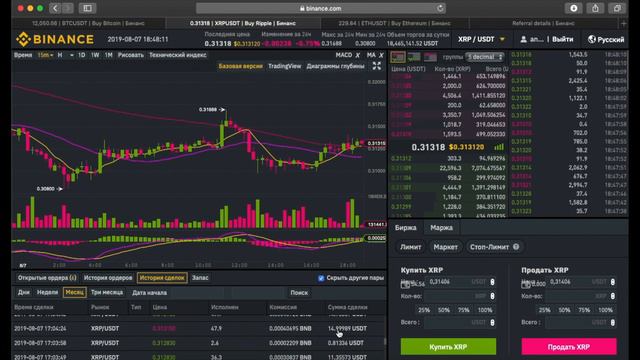Click the user account icon

[524, 40]
